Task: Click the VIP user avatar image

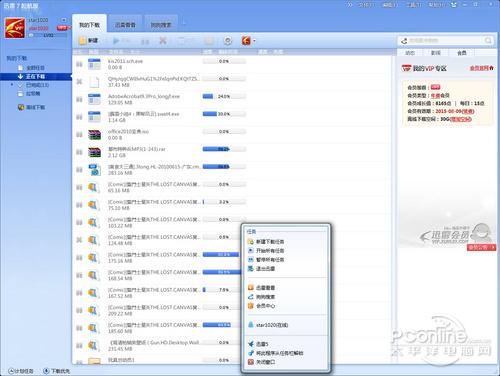Action: (x=15, y=28)
